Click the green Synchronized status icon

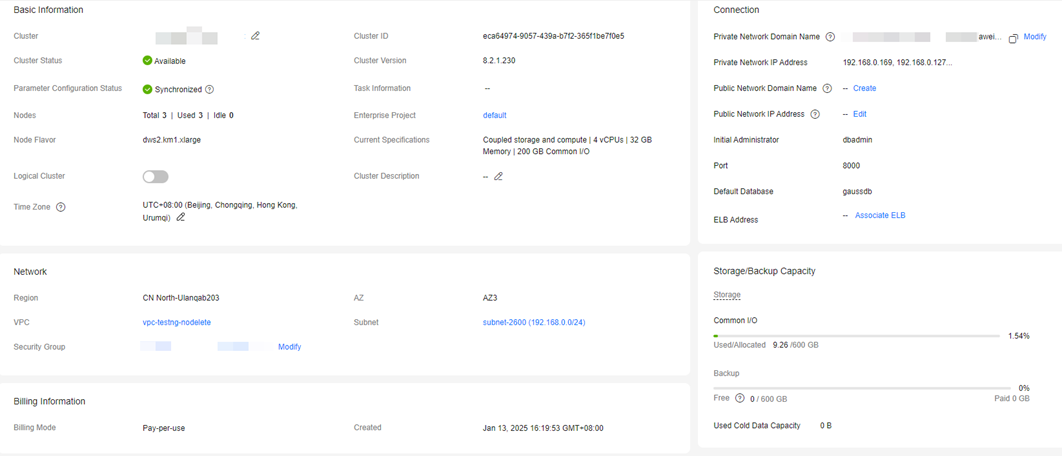147,89
